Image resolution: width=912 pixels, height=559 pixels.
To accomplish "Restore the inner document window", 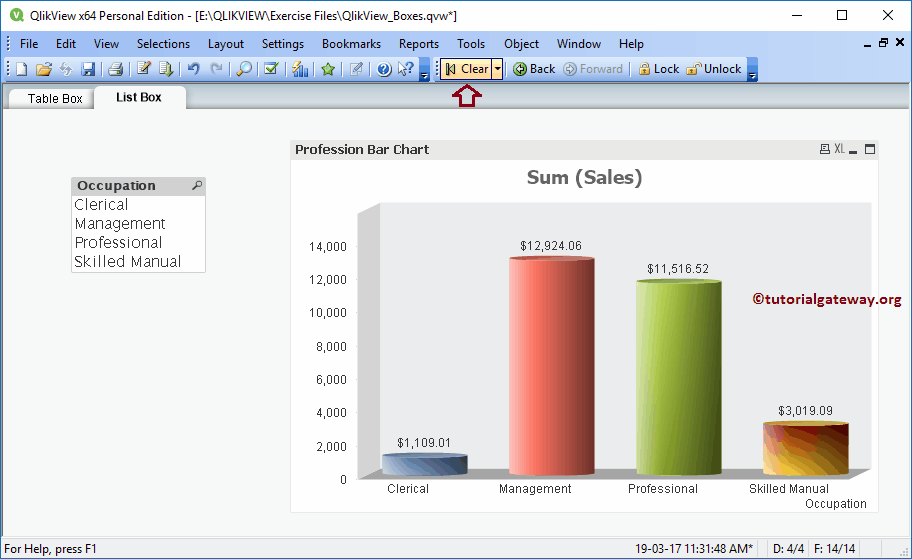I will coord(884,43).
